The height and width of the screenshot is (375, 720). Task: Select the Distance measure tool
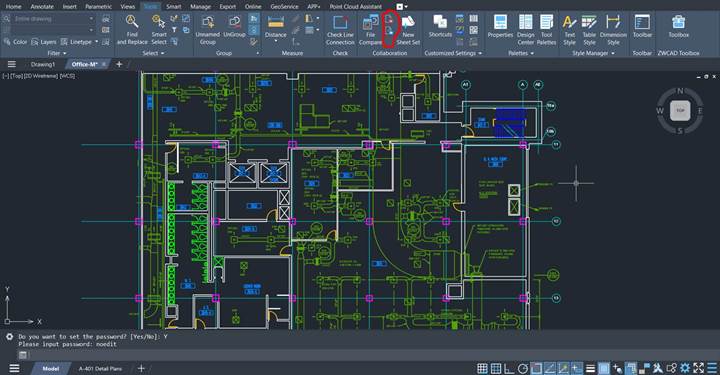pyautogui.click(x=276, y=28)
